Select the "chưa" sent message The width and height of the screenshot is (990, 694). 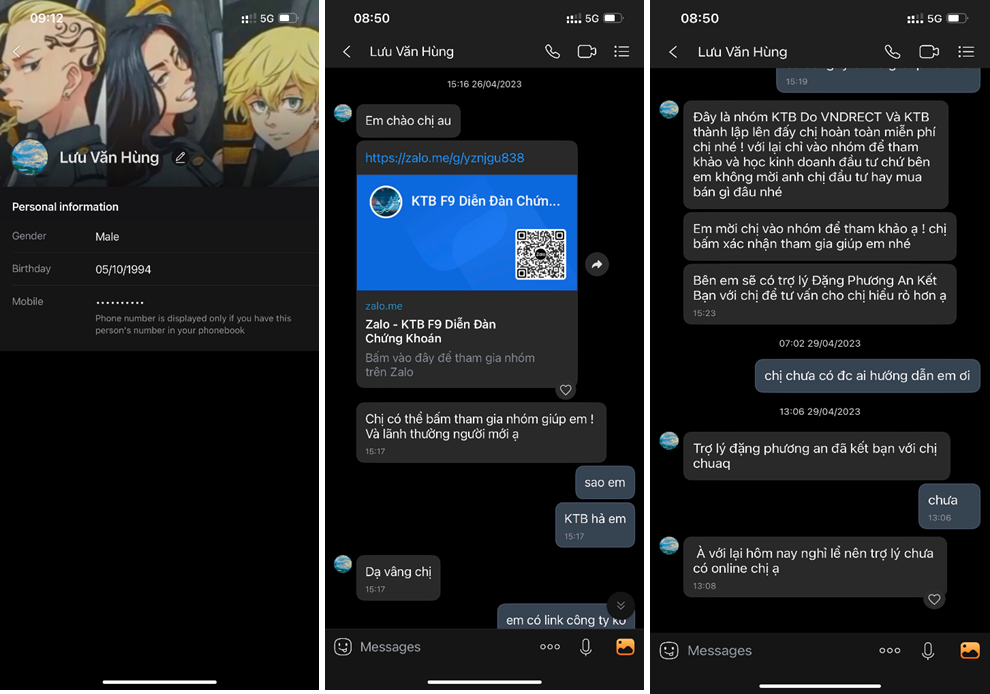[949, 506]
